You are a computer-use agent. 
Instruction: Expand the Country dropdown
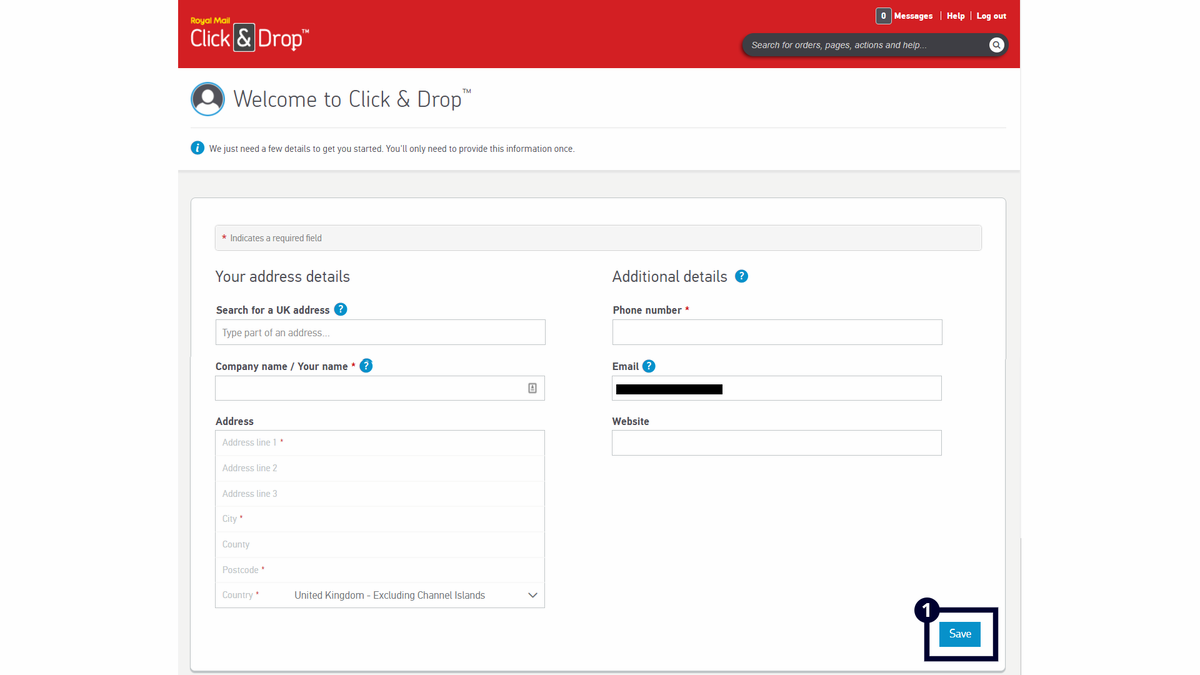coord(380,595)
